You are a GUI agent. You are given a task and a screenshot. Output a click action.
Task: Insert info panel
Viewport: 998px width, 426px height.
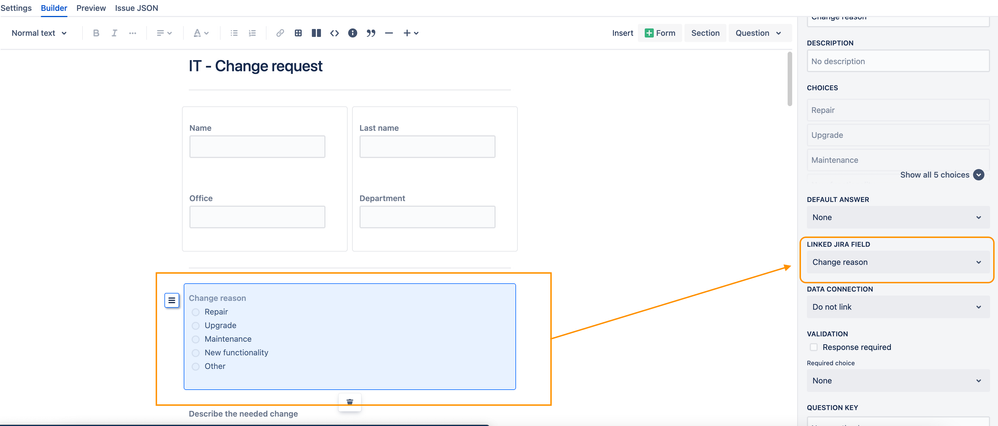pos(353,33)
